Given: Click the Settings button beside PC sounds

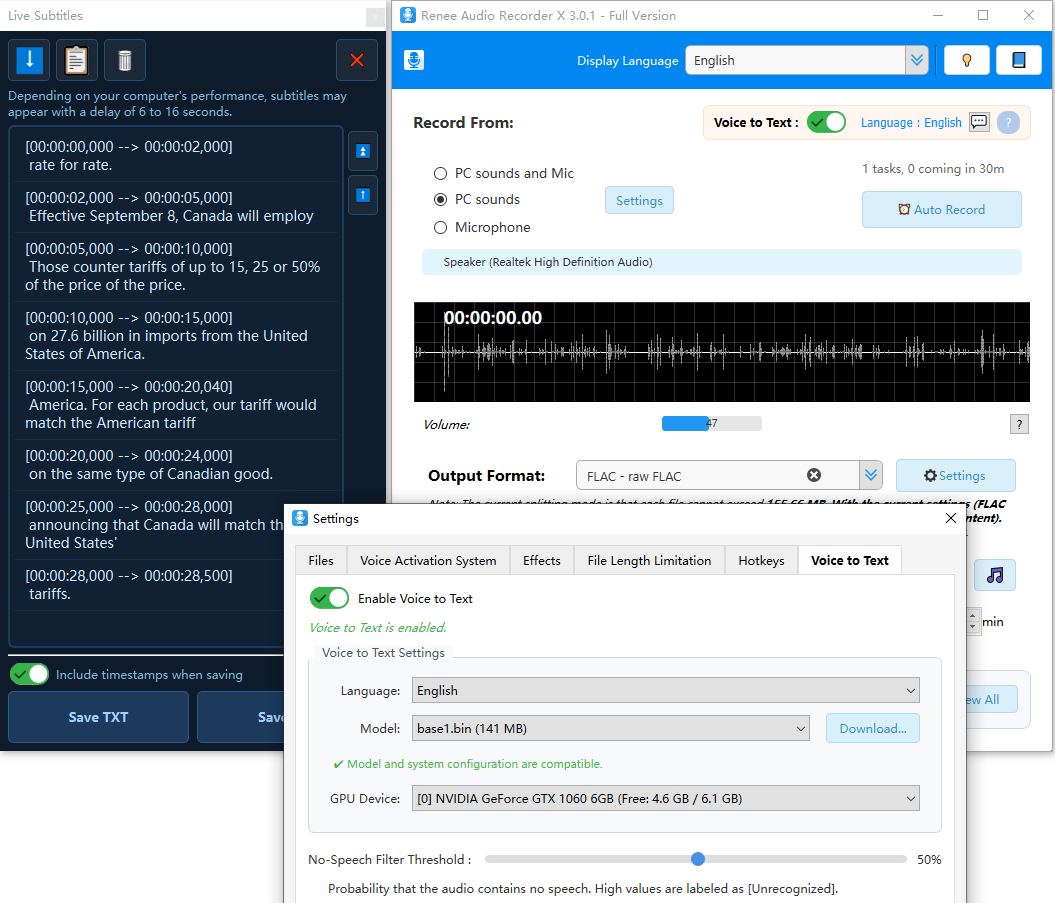Looking at the screenshot, I should (639, 201).
